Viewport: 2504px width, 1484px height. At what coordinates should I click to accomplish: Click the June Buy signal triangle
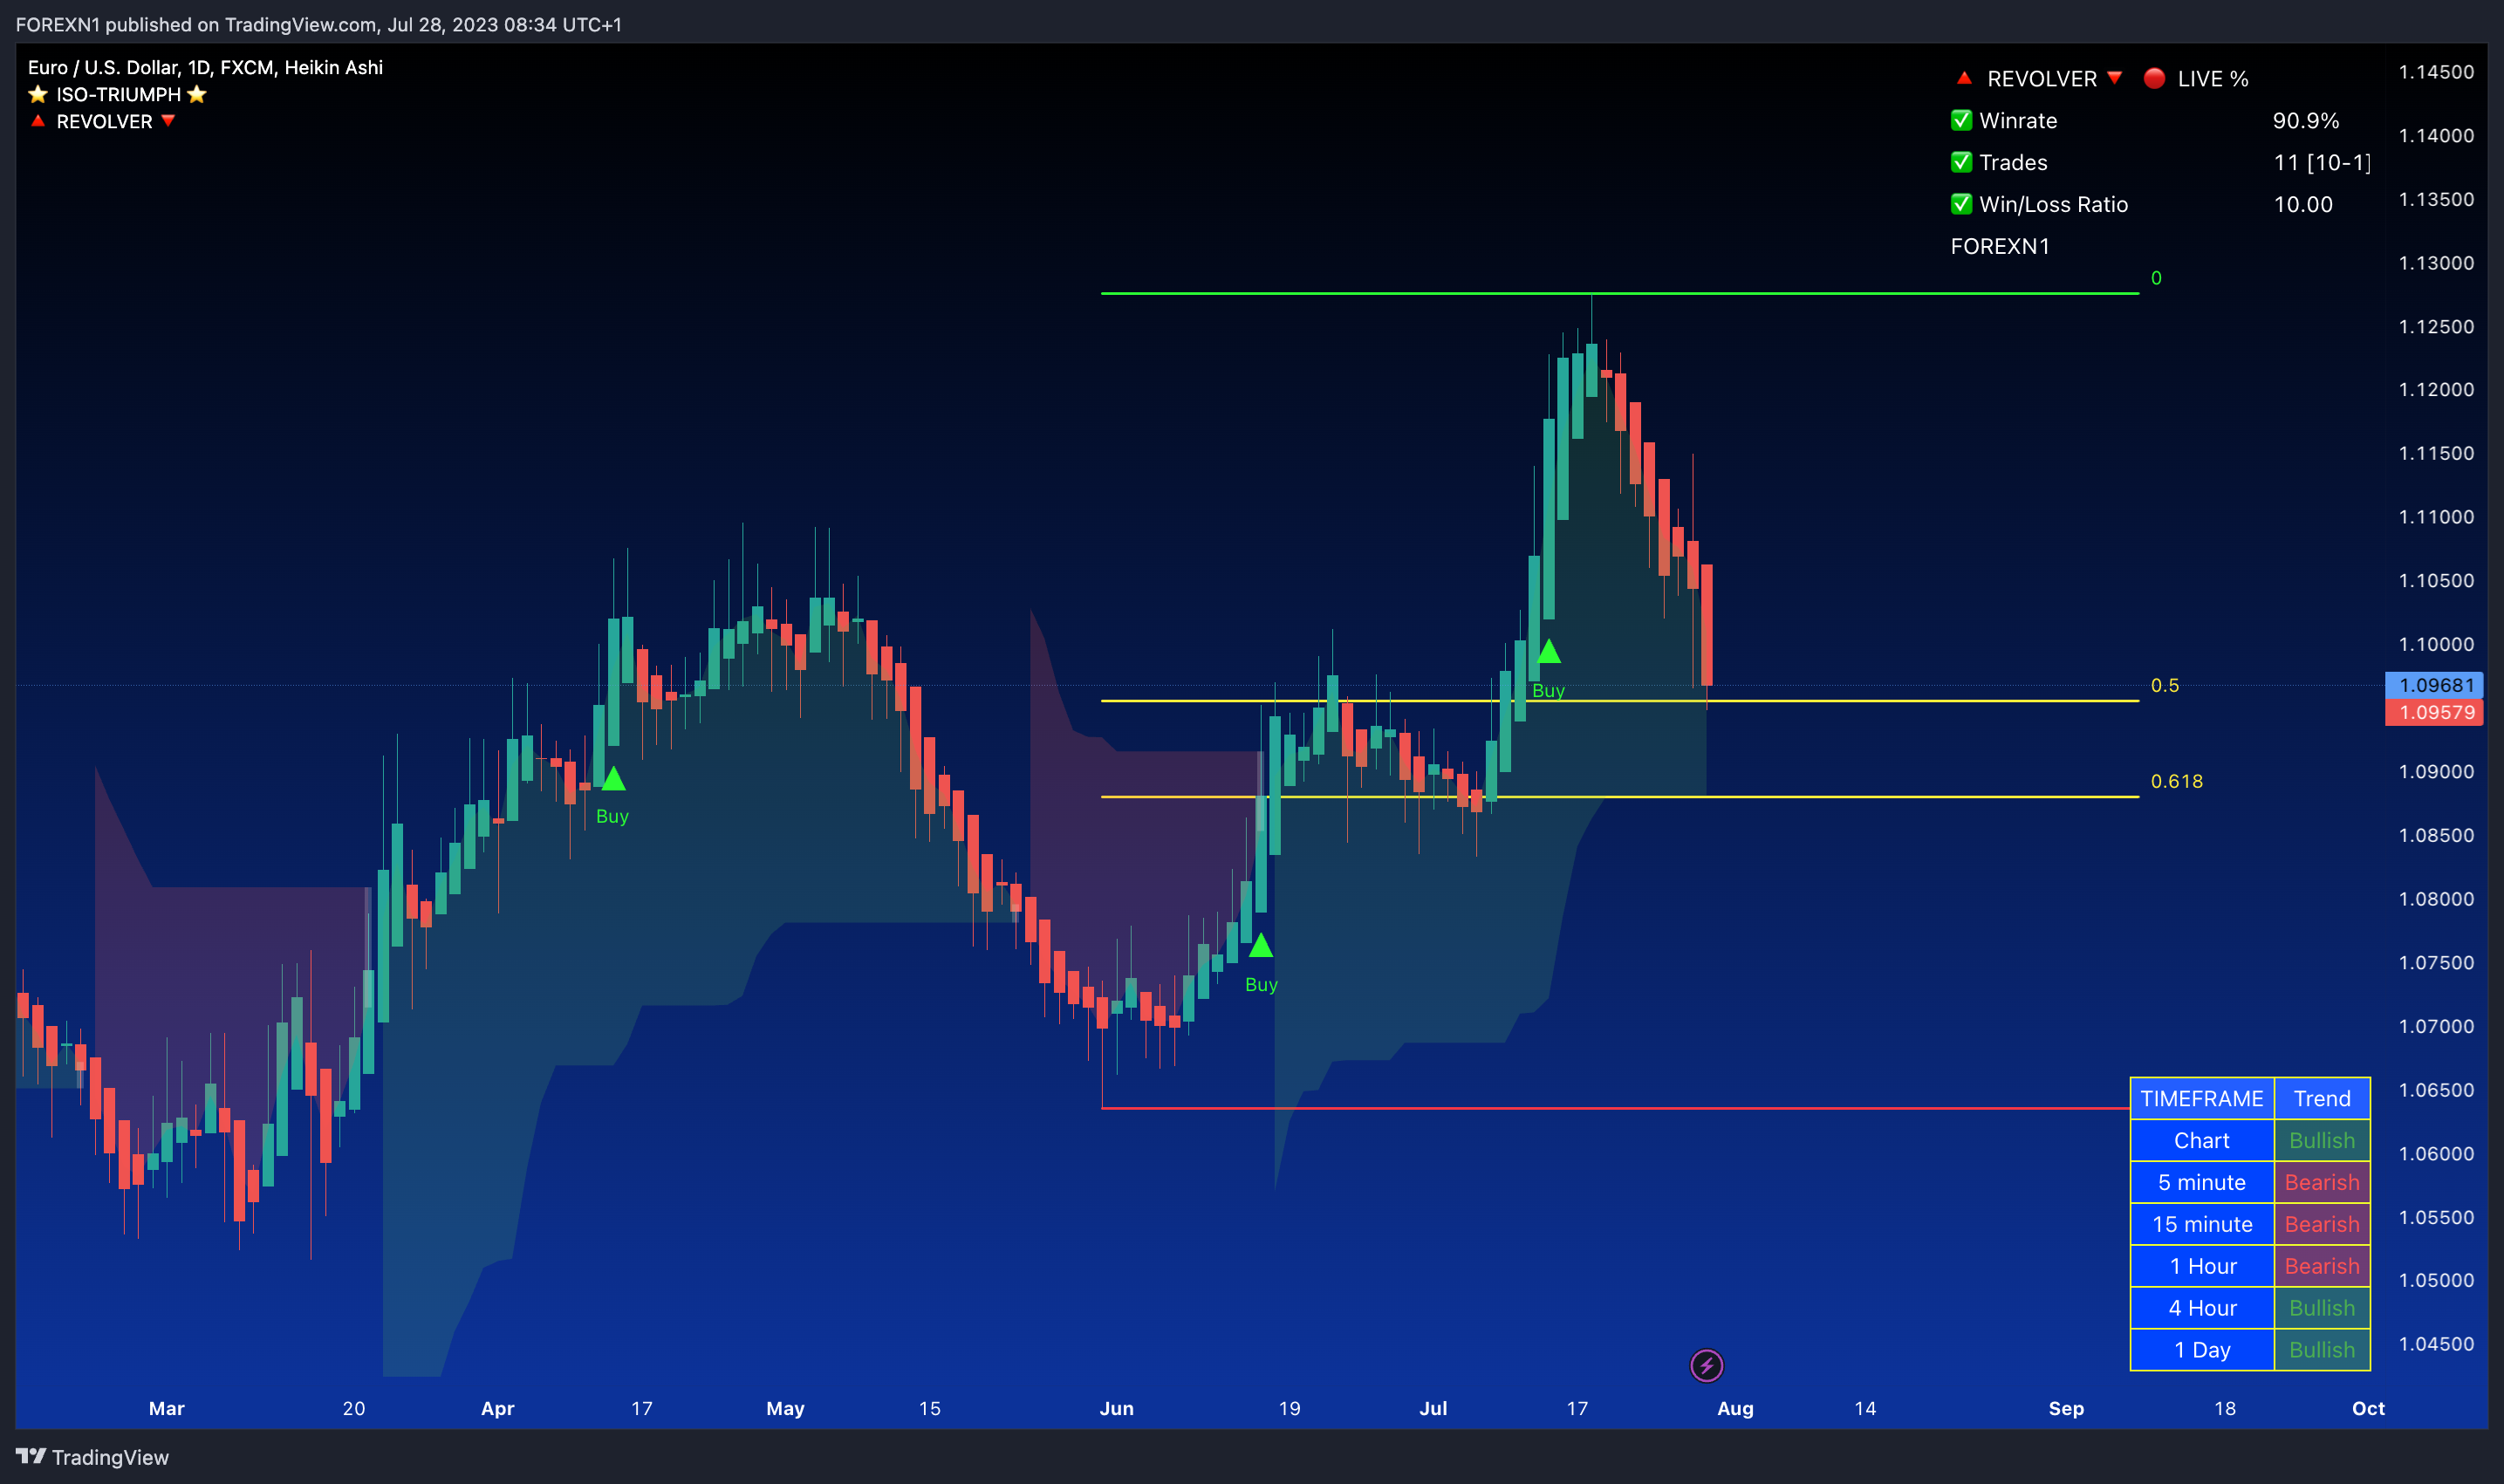[1261, 946]
